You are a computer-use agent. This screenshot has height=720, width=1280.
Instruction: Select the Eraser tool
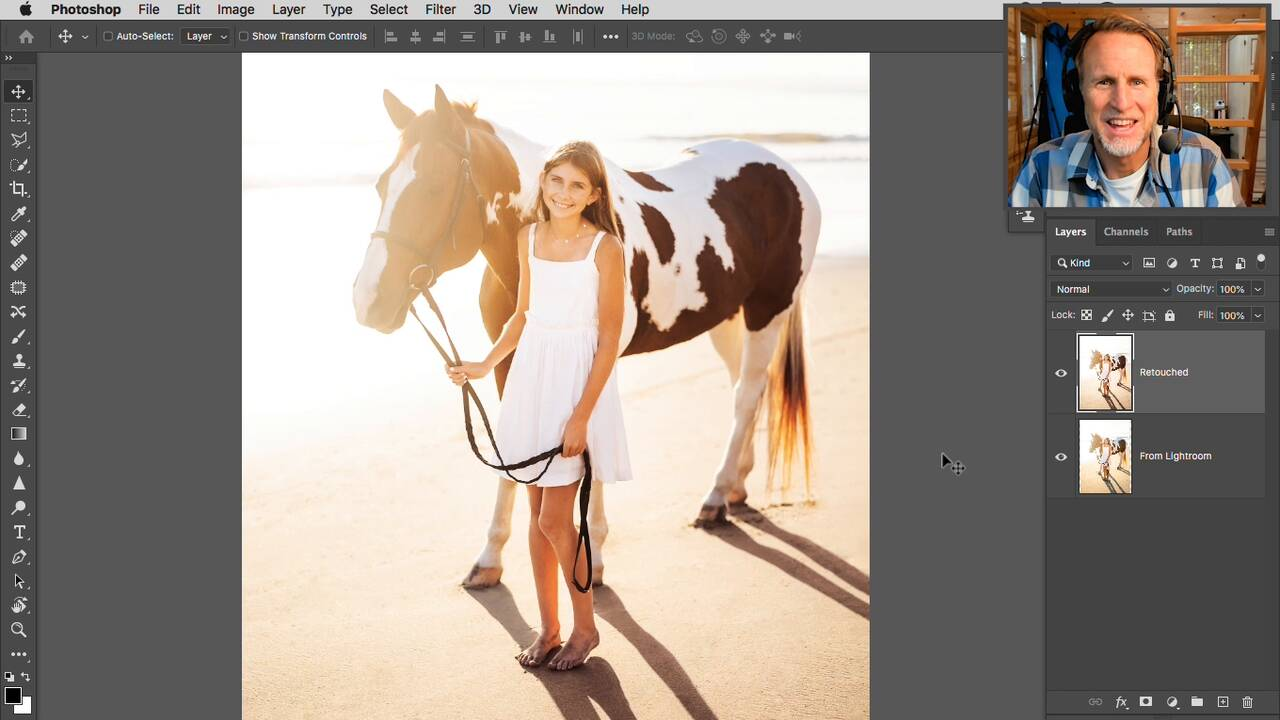coord(18,410)
